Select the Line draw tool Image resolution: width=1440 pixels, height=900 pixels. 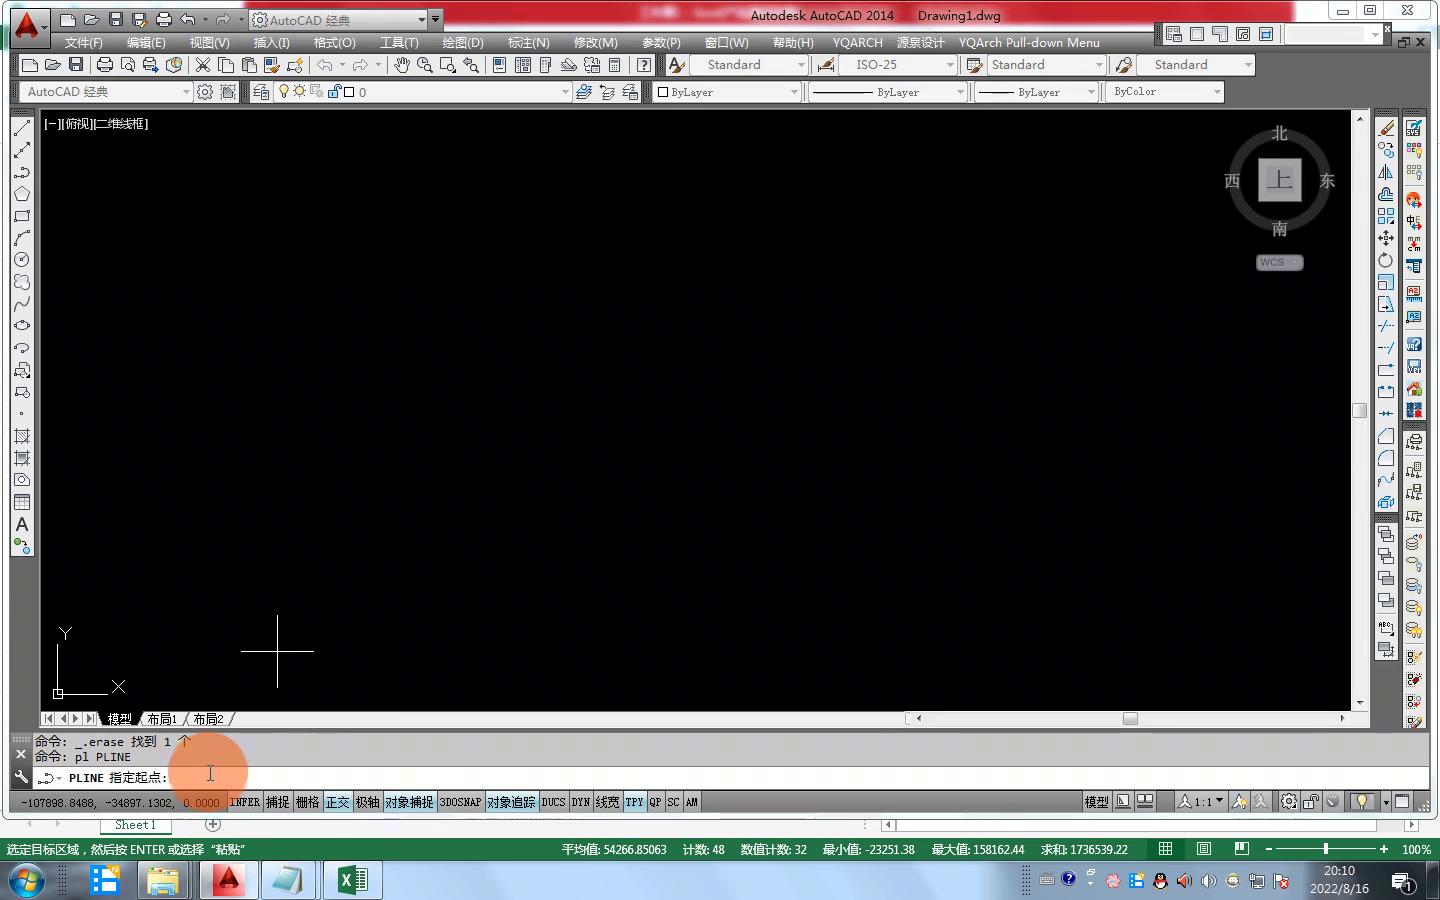[x=22, y=128]
